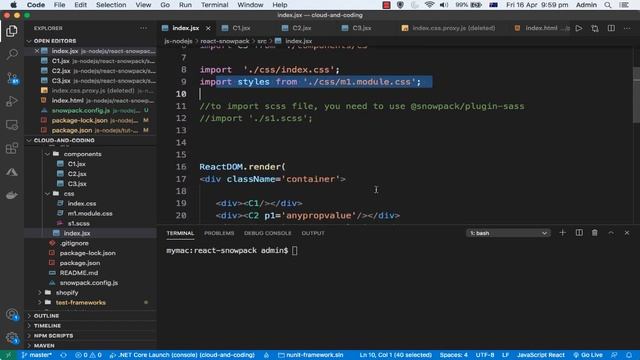The height and width of the screenshot is (360, 640).
Task: Switch to the C2.jsx tab
Action: coord(302,28)
